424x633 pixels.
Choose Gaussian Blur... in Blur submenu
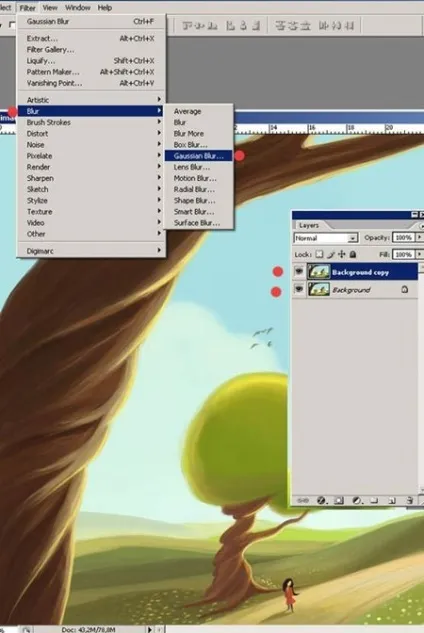pyautogui.click(x=199, y=156)
